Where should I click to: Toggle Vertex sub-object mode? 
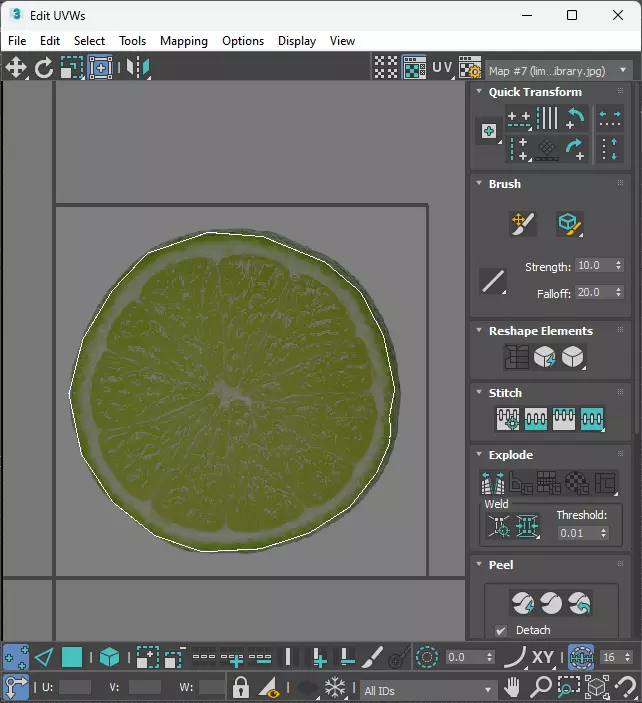(16, 658)
